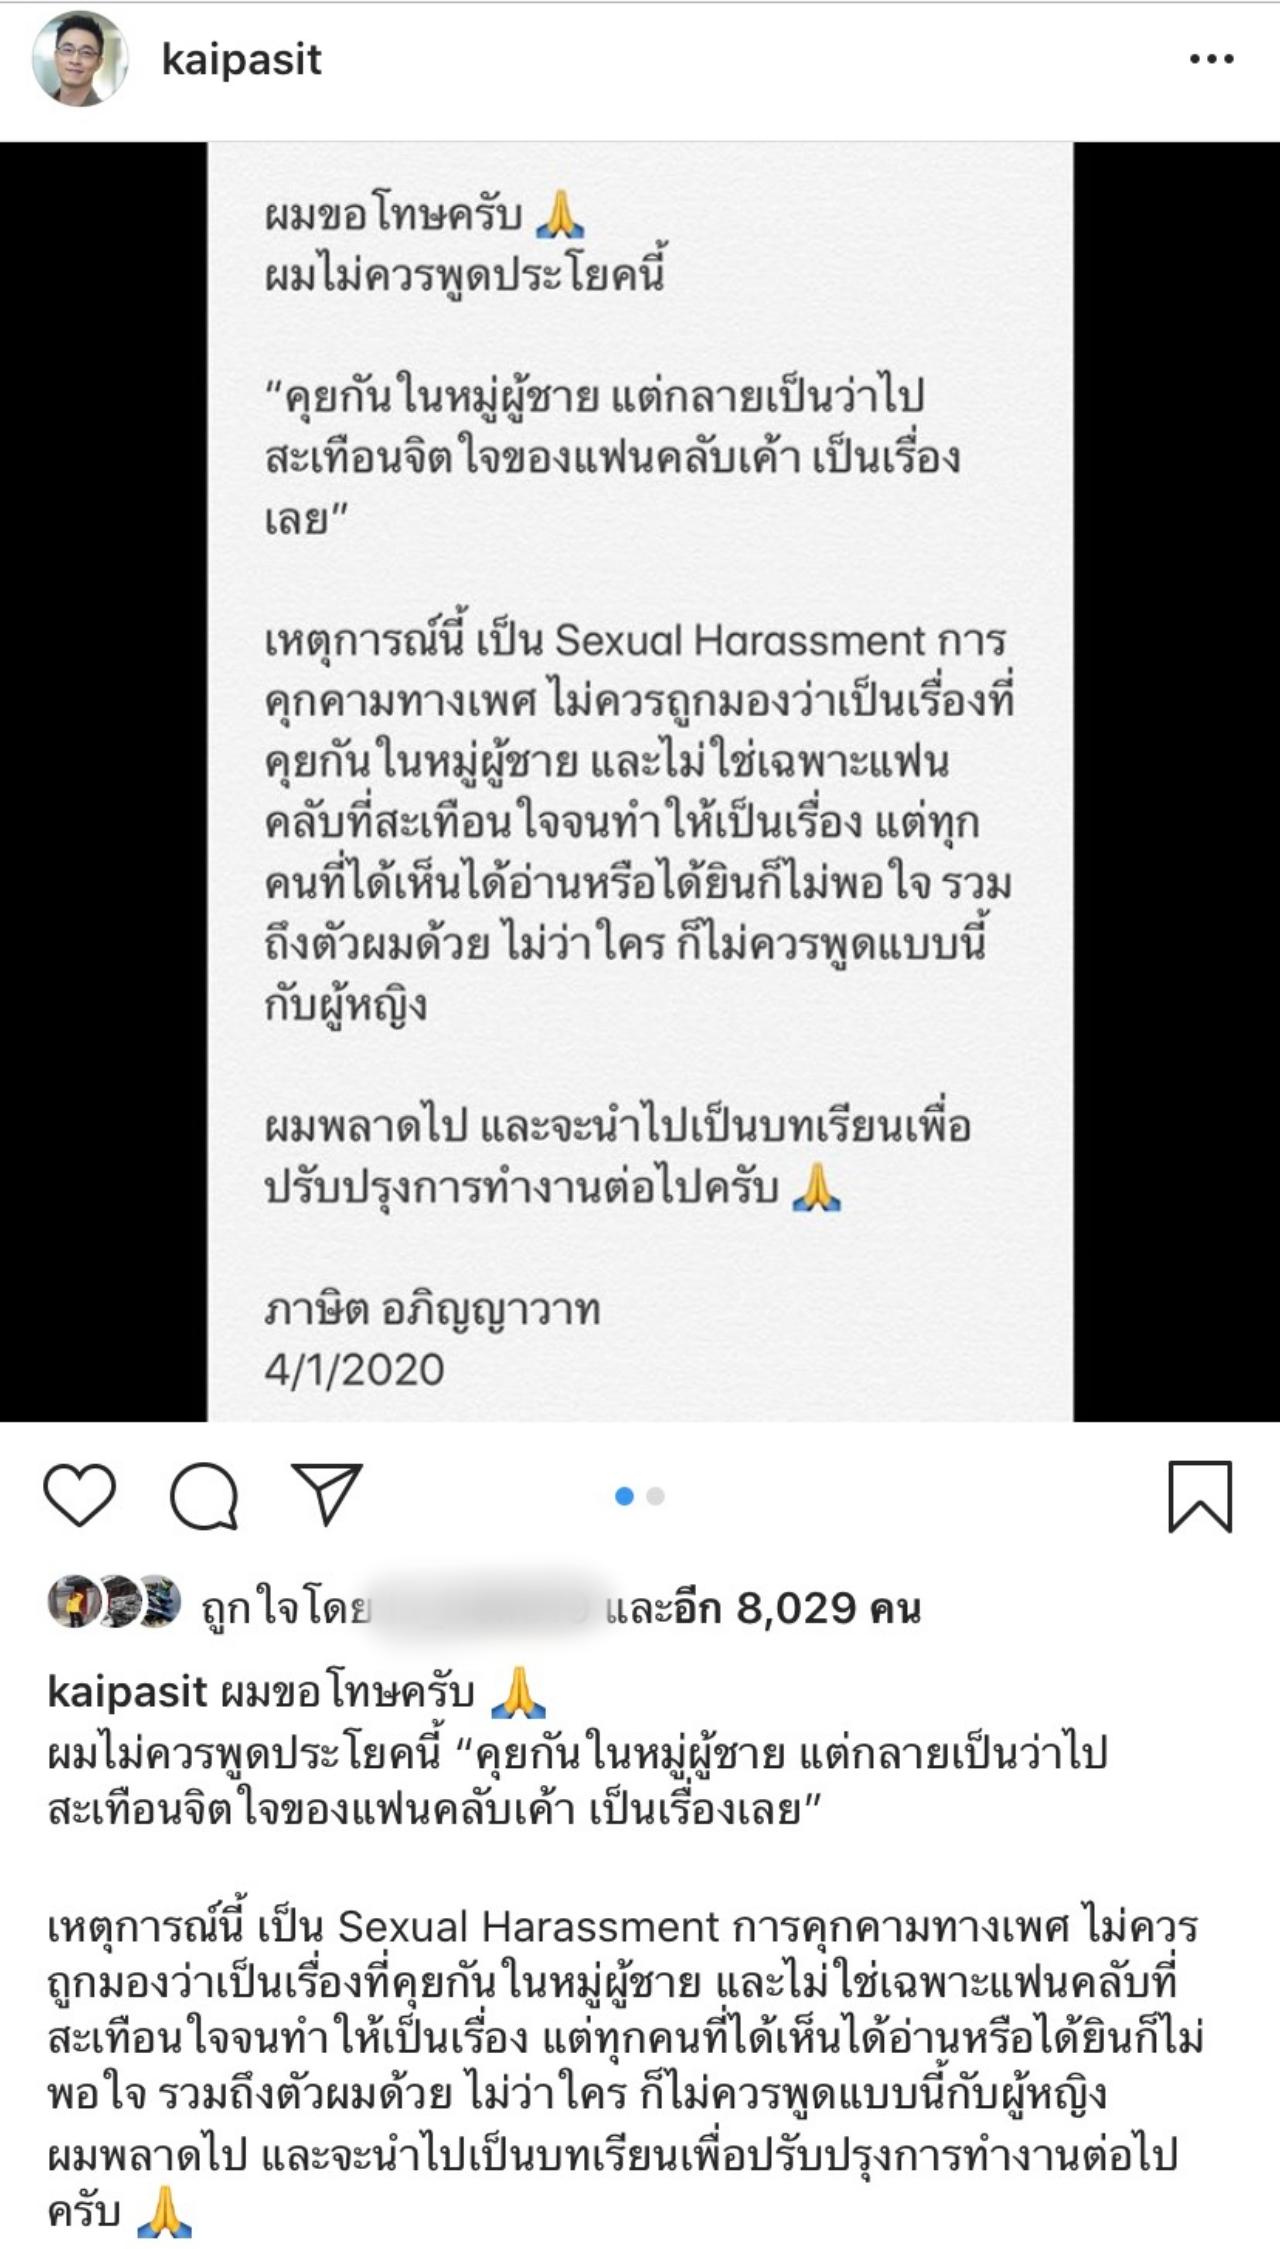Tap the heart icon to like the post

click(x=80, y=1495)
